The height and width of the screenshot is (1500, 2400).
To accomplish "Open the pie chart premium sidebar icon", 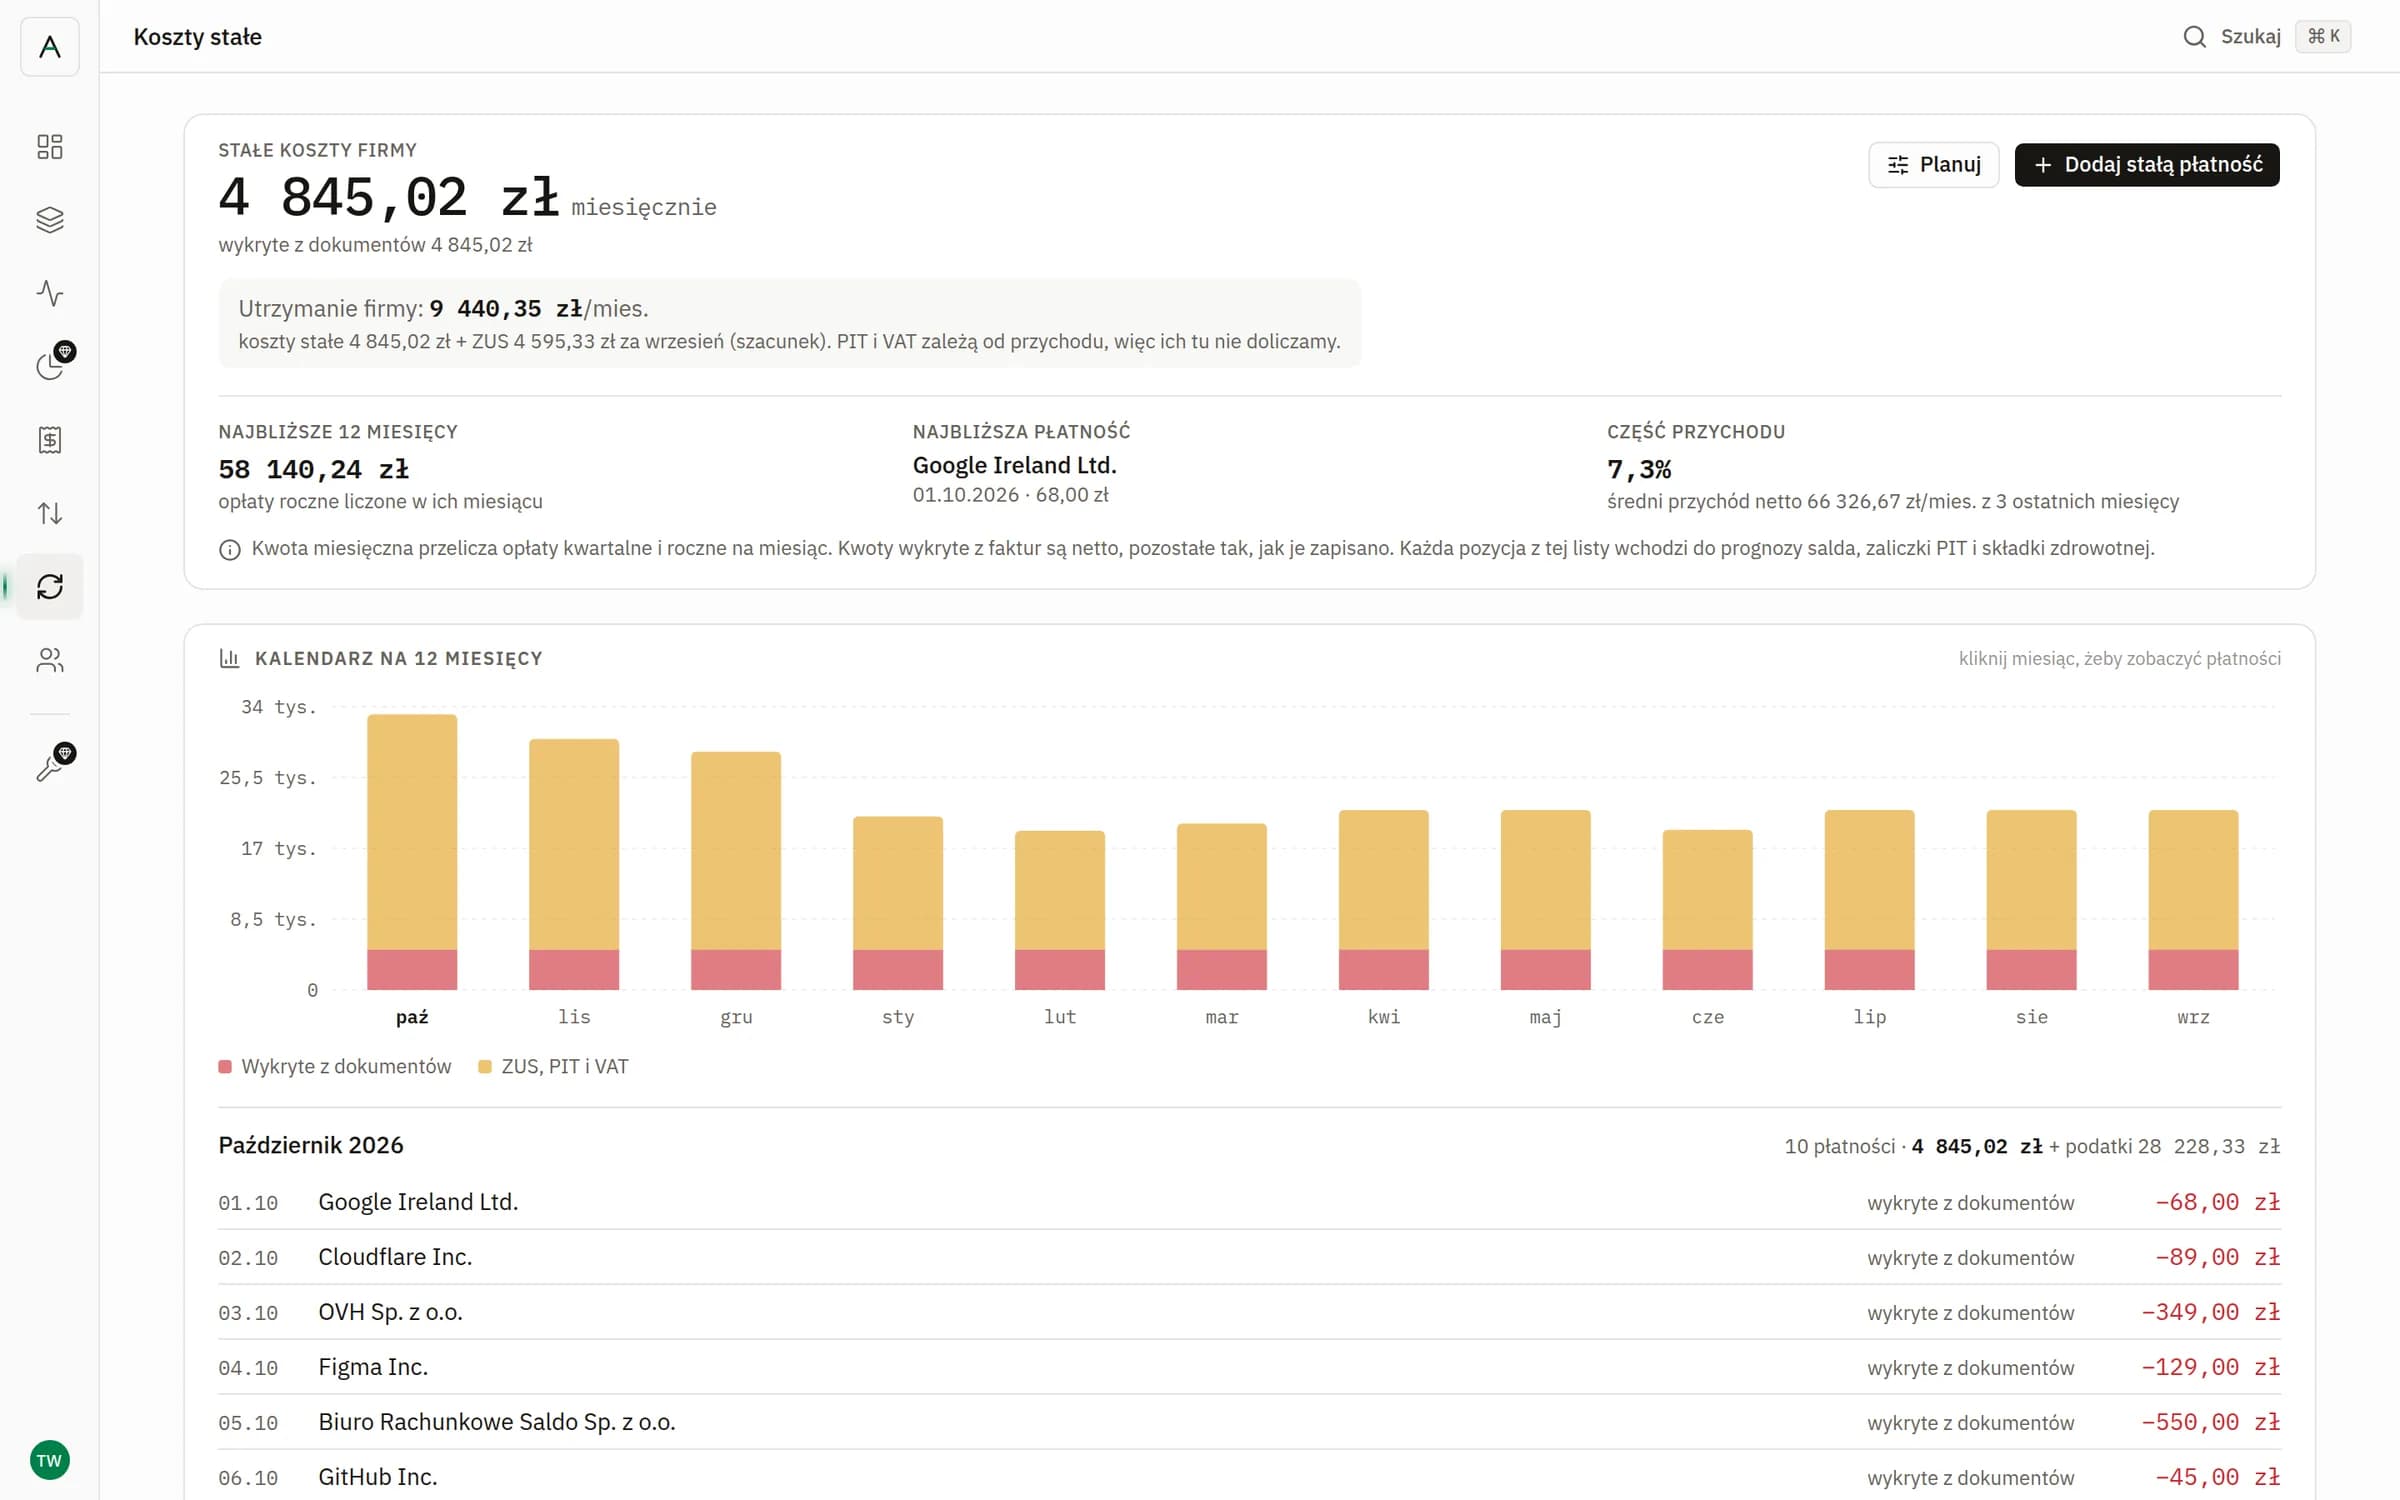I will click(49, 366).
